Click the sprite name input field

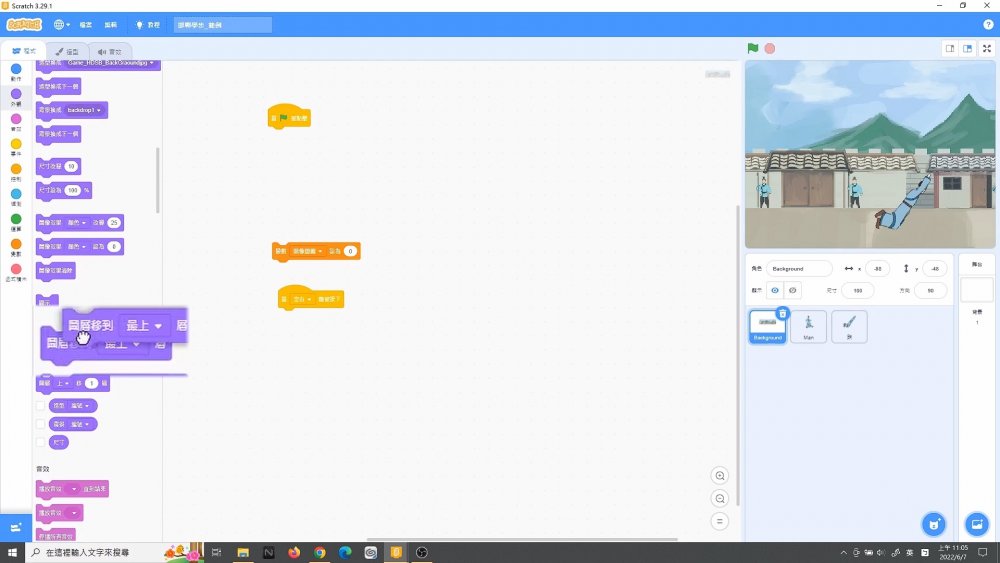click(x=799, y=268)
